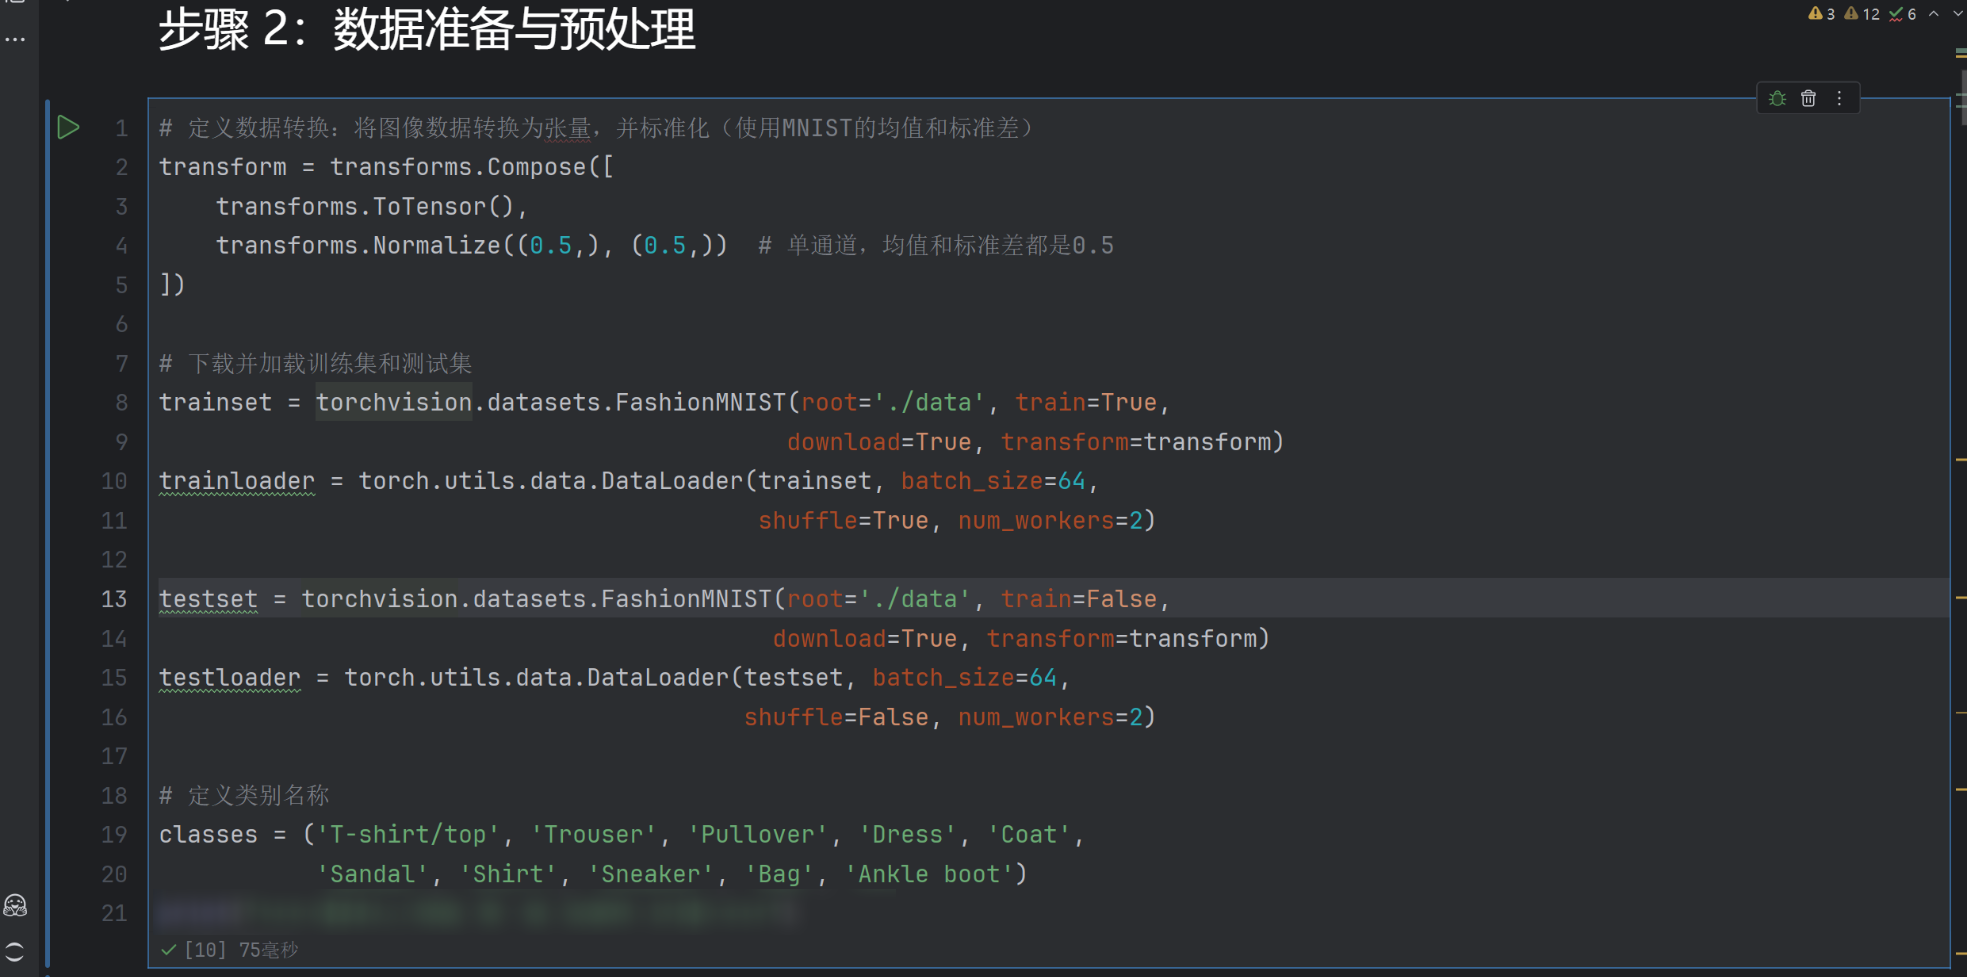This screenshot has height=977, width=1967.
Task: Click the weak warning badge showing 12
Action: point(1860,14)
